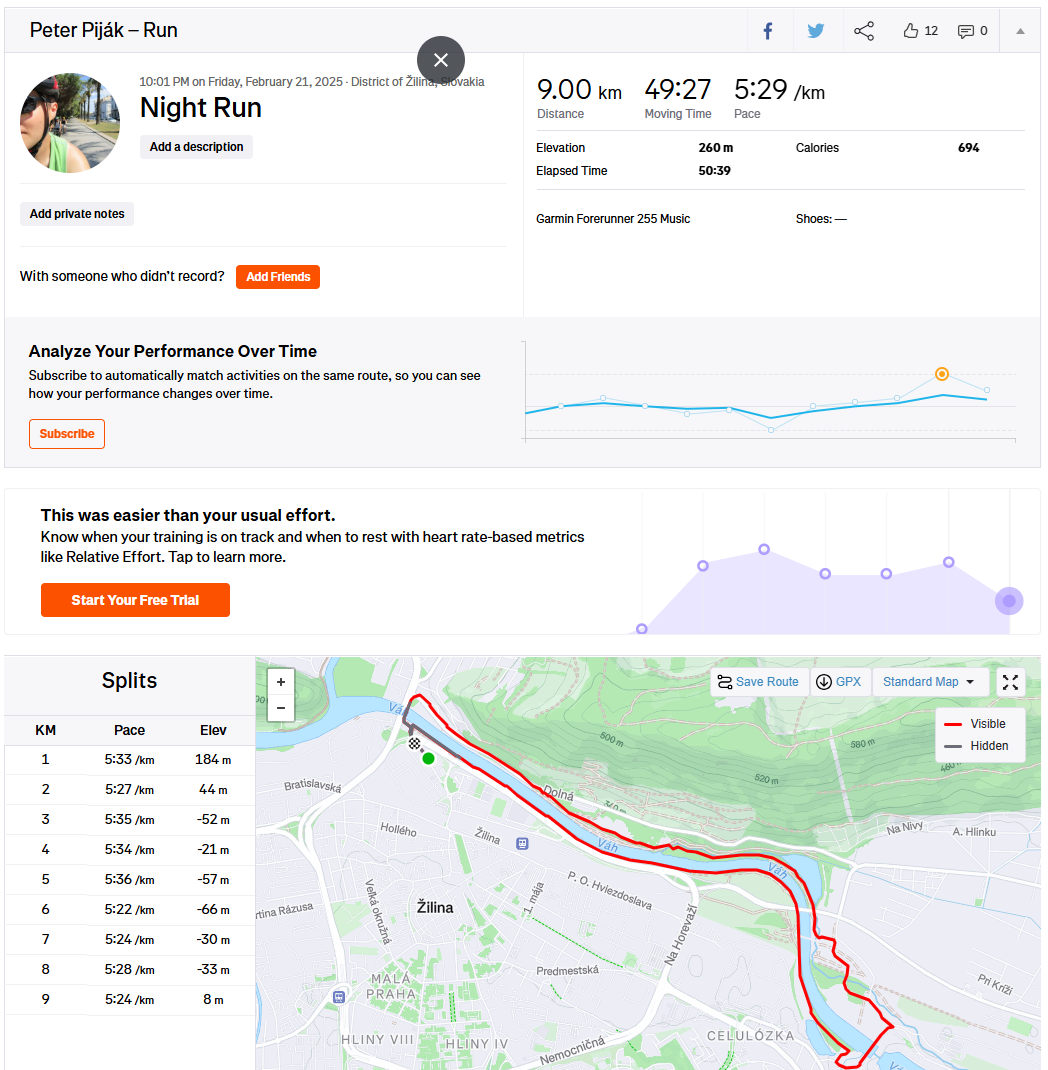This screenshot has height=1070, width=1048.
Task: Click the orange Add Friends button
Action: click(x=278, y=276)
